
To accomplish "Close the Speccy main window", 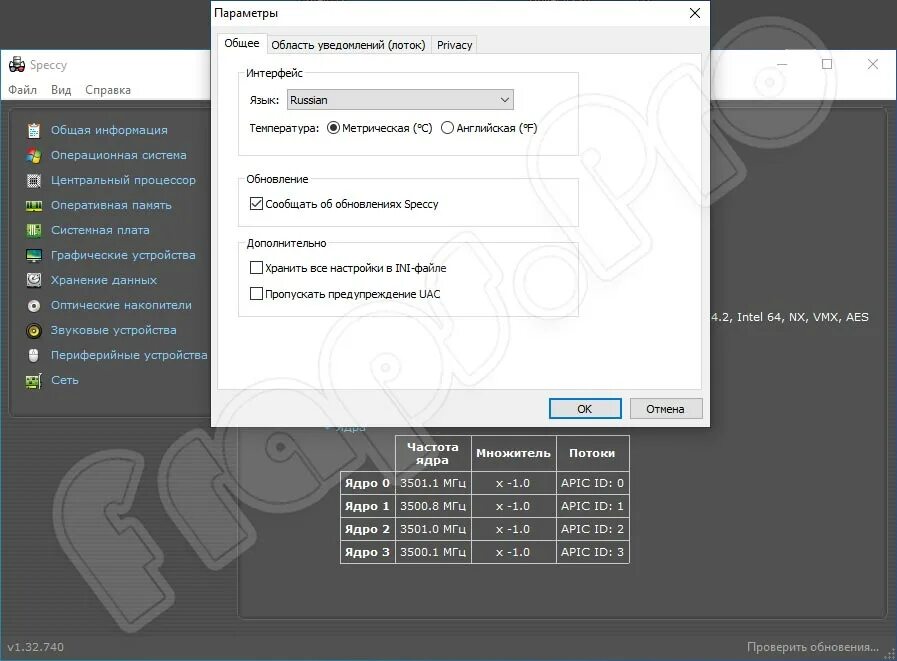I will click(872, 64).
